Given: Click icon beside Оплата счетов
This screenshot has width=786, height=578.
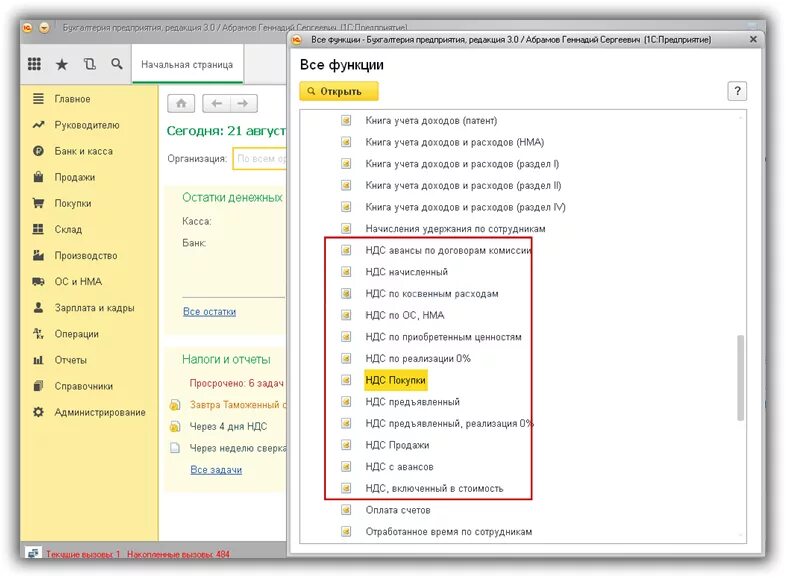Looking at the screenshot, I should tap(346, 510).
